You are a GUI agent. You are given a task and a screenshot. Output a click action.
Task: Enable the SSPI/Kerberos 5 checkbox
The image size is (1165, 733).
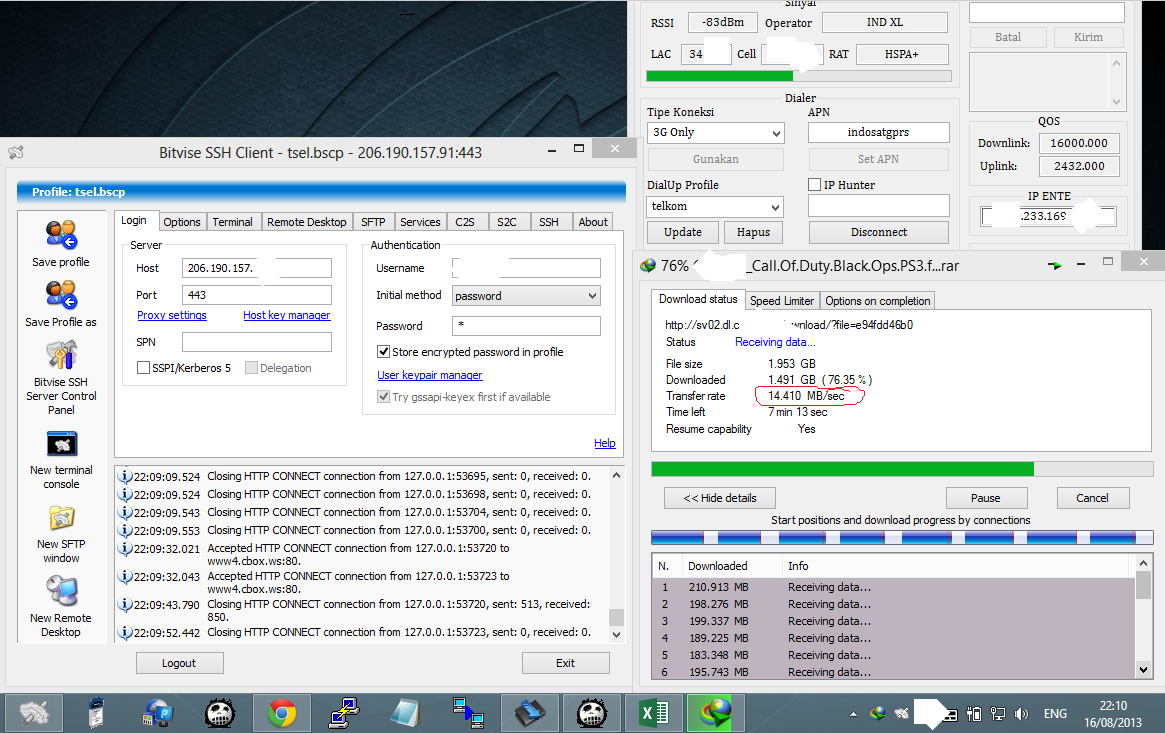coord(143,368)
